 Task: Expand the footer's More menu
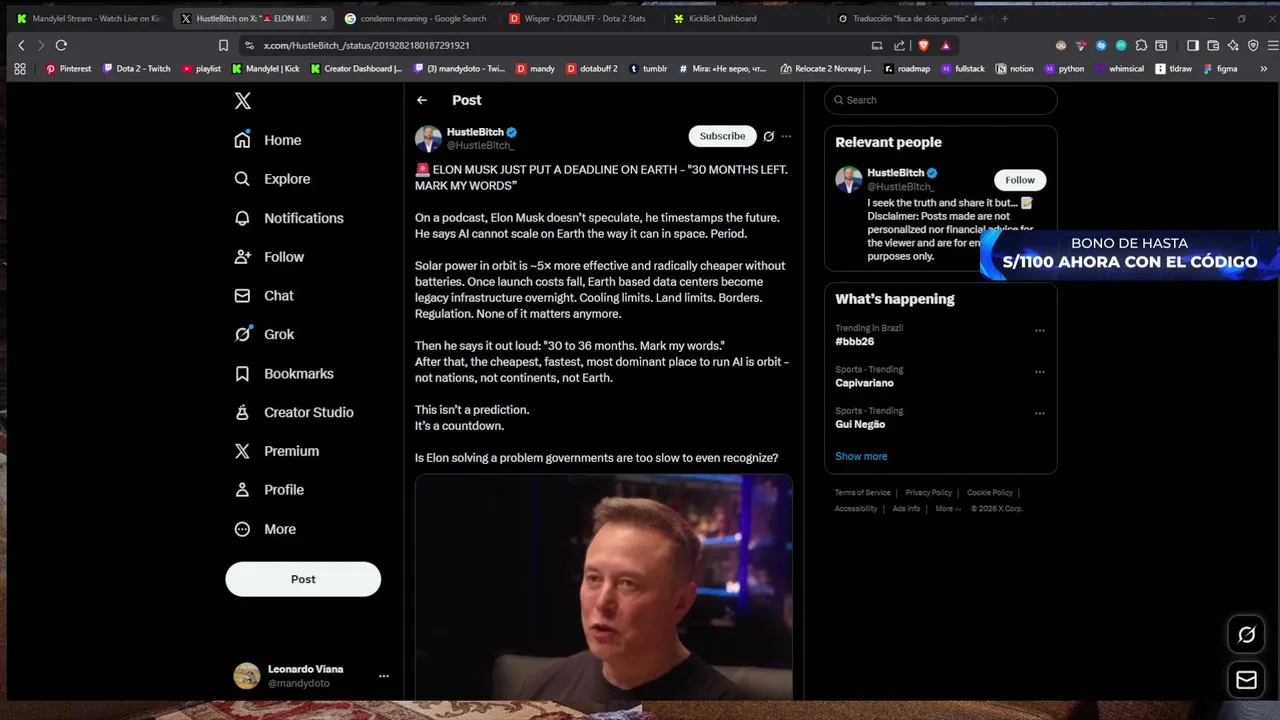947,509
